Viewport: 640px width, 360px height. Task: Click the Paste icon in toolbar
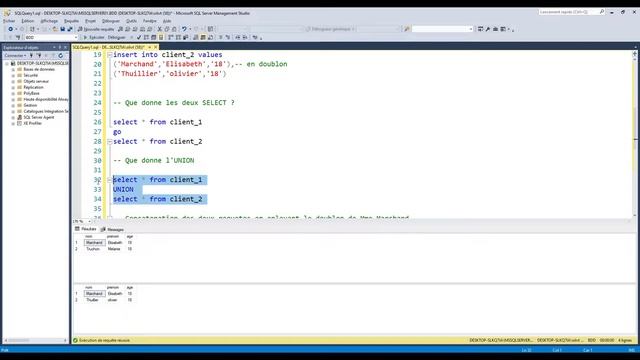click(174, 29)
